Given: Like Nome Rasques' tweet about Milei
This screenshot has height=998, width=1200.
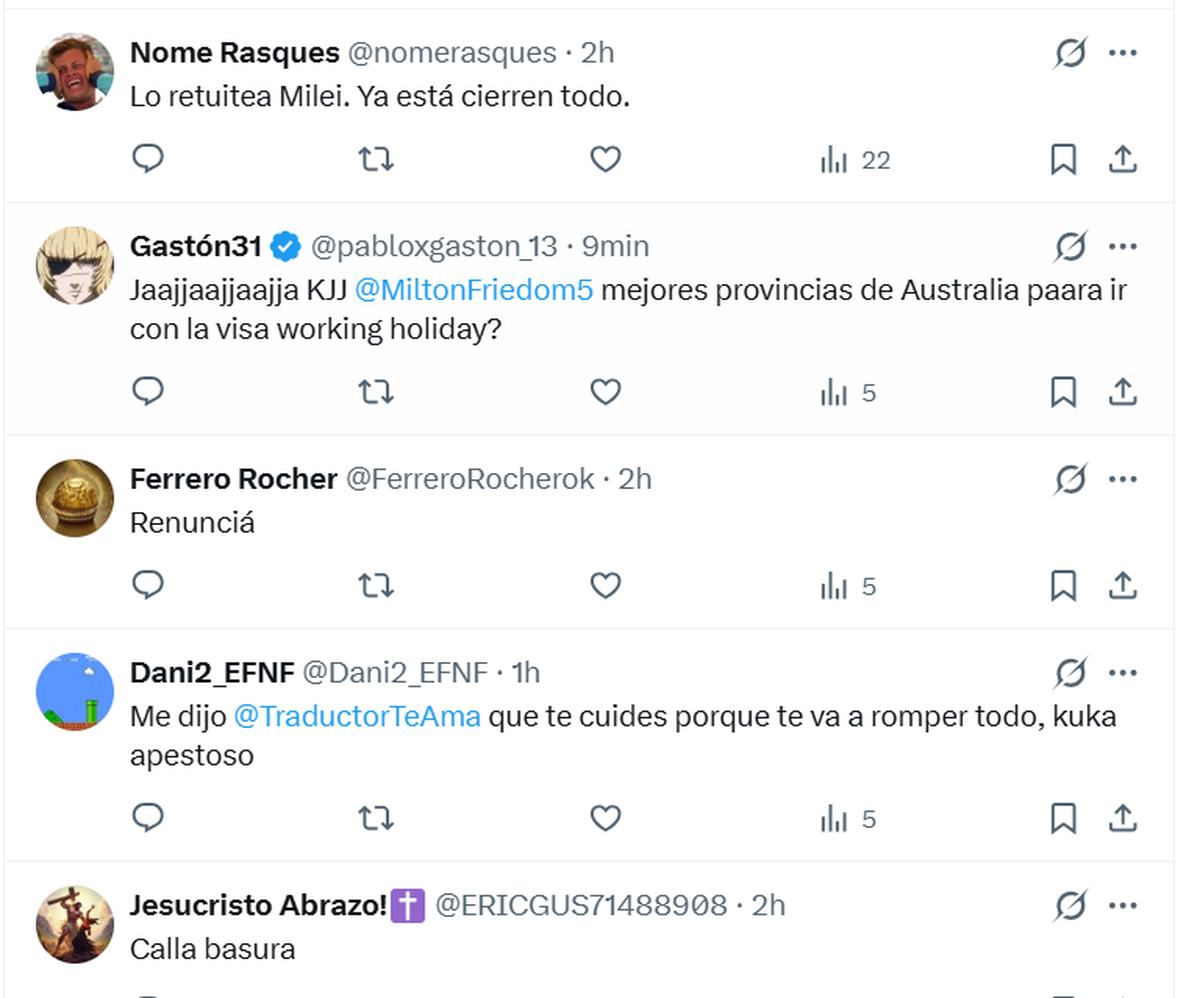Looking at the screenshot, I should (x=605, y=159).
